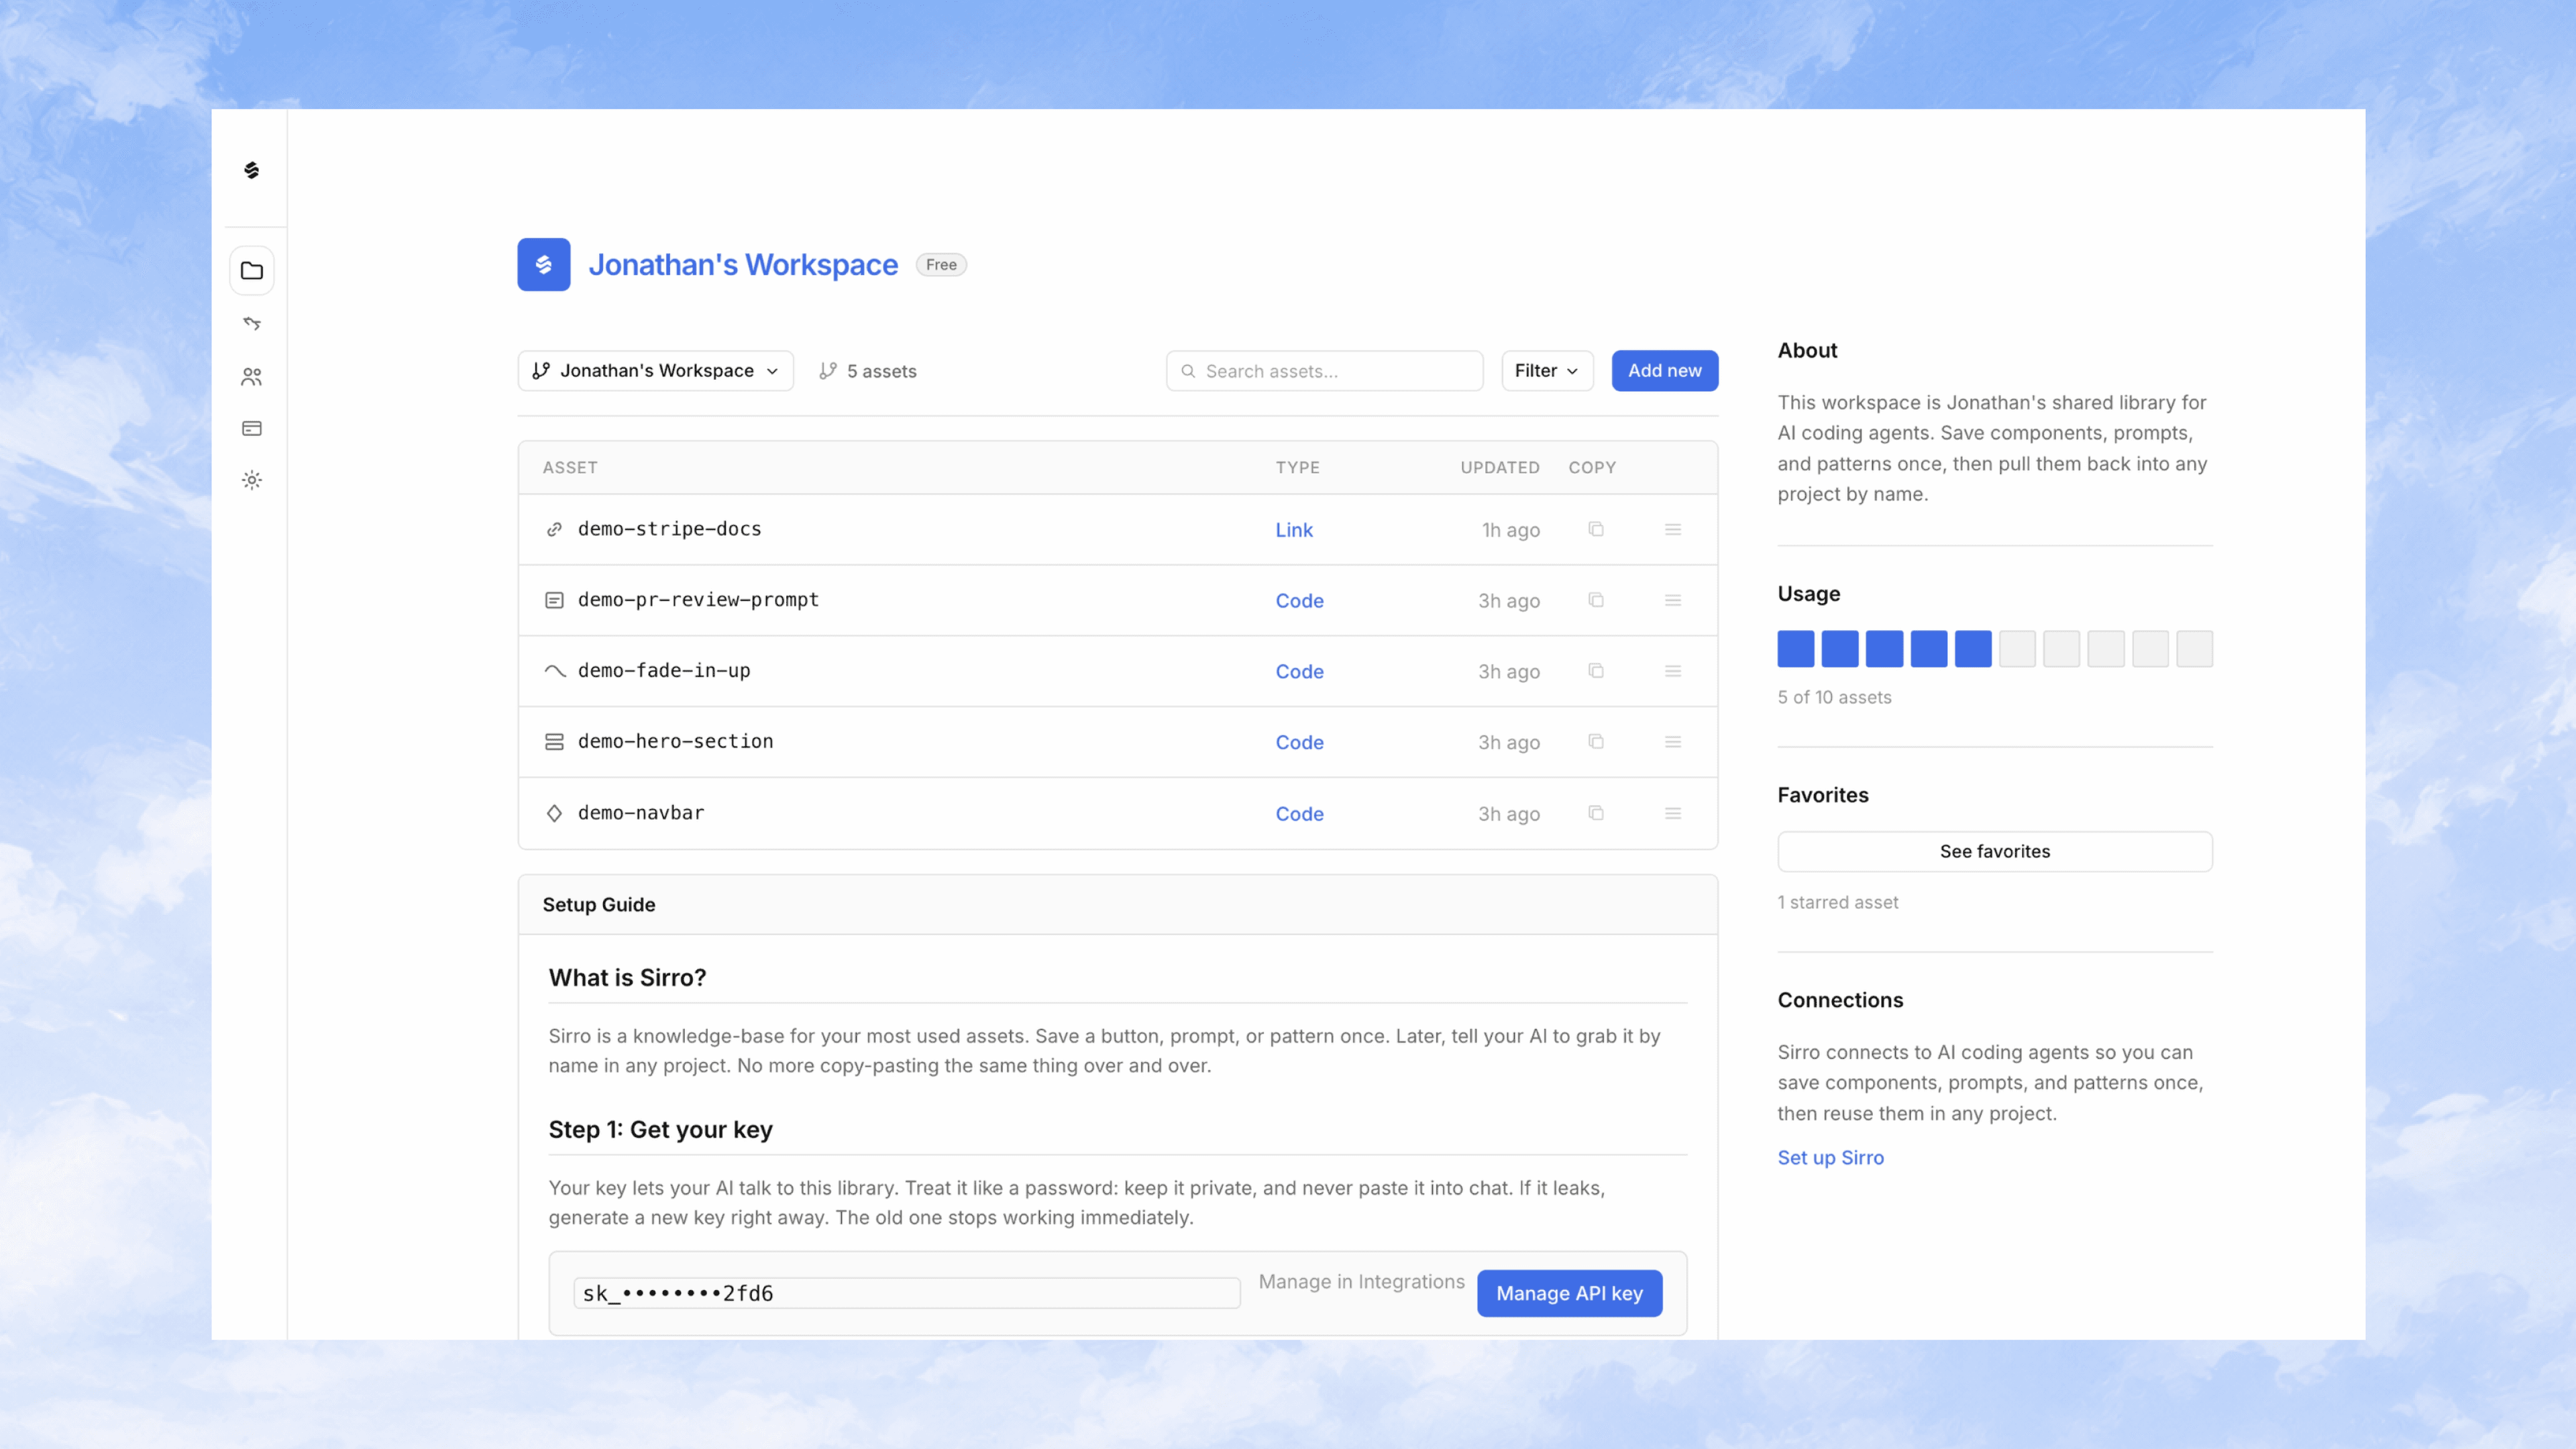Viewport: 2576px width, 1449px height.
Task: Click the Add new button
Action: pyautogui.click(x=1665, y=371)
